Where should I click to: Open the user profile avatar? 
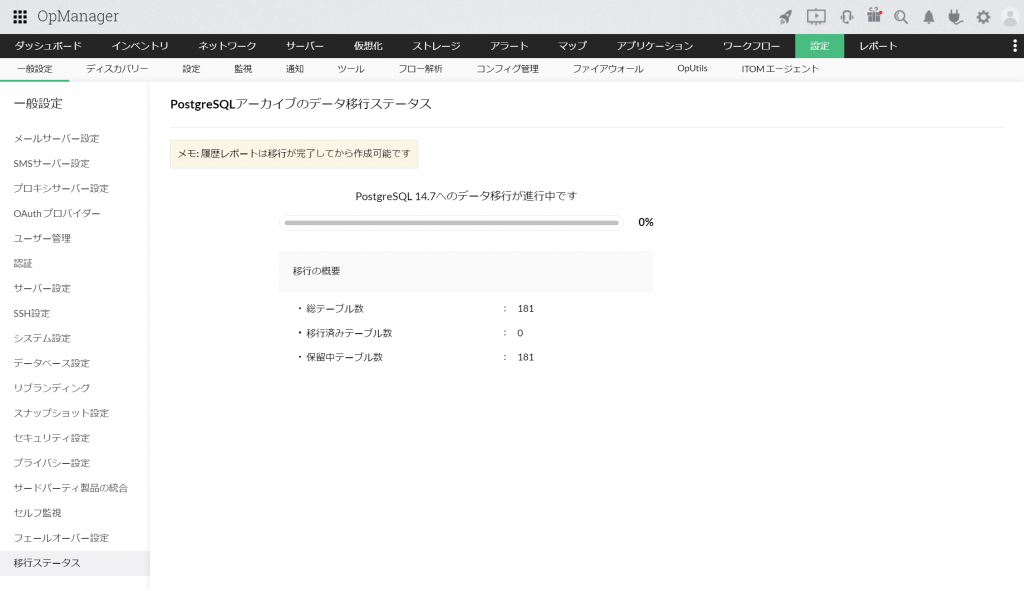1010,18
